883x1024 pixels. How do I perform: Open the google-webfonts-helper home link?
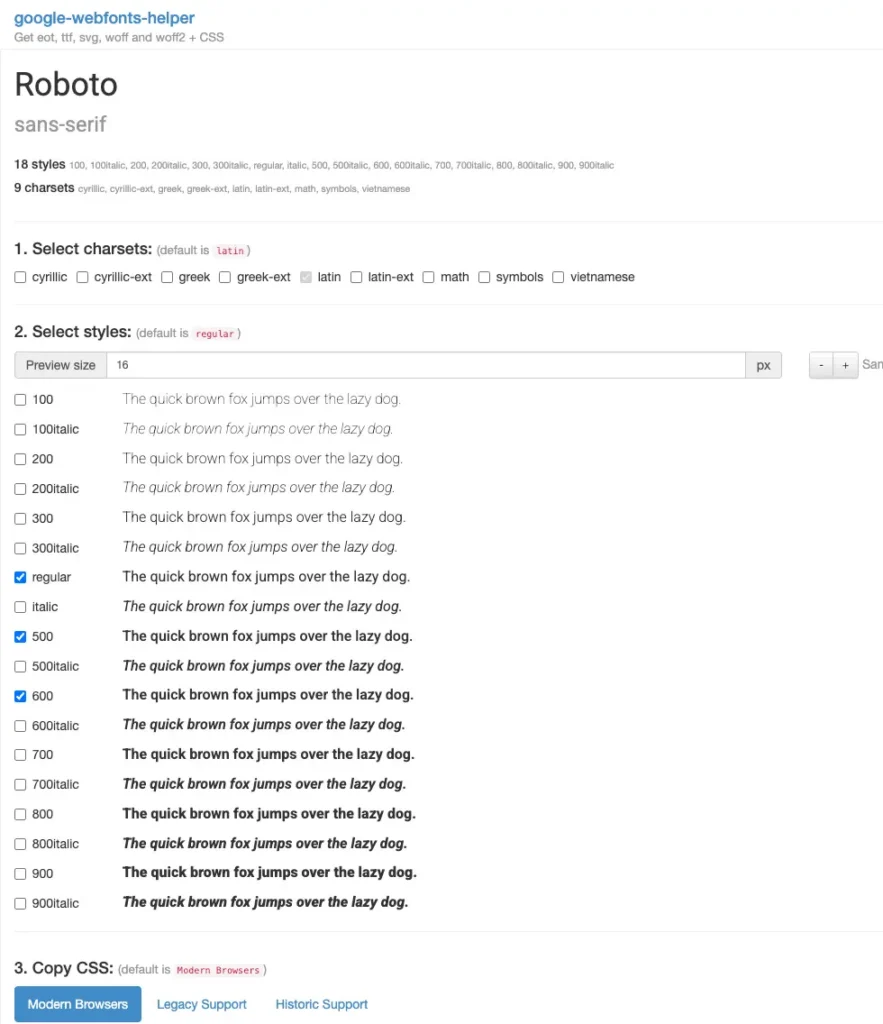tap(104, 18)
